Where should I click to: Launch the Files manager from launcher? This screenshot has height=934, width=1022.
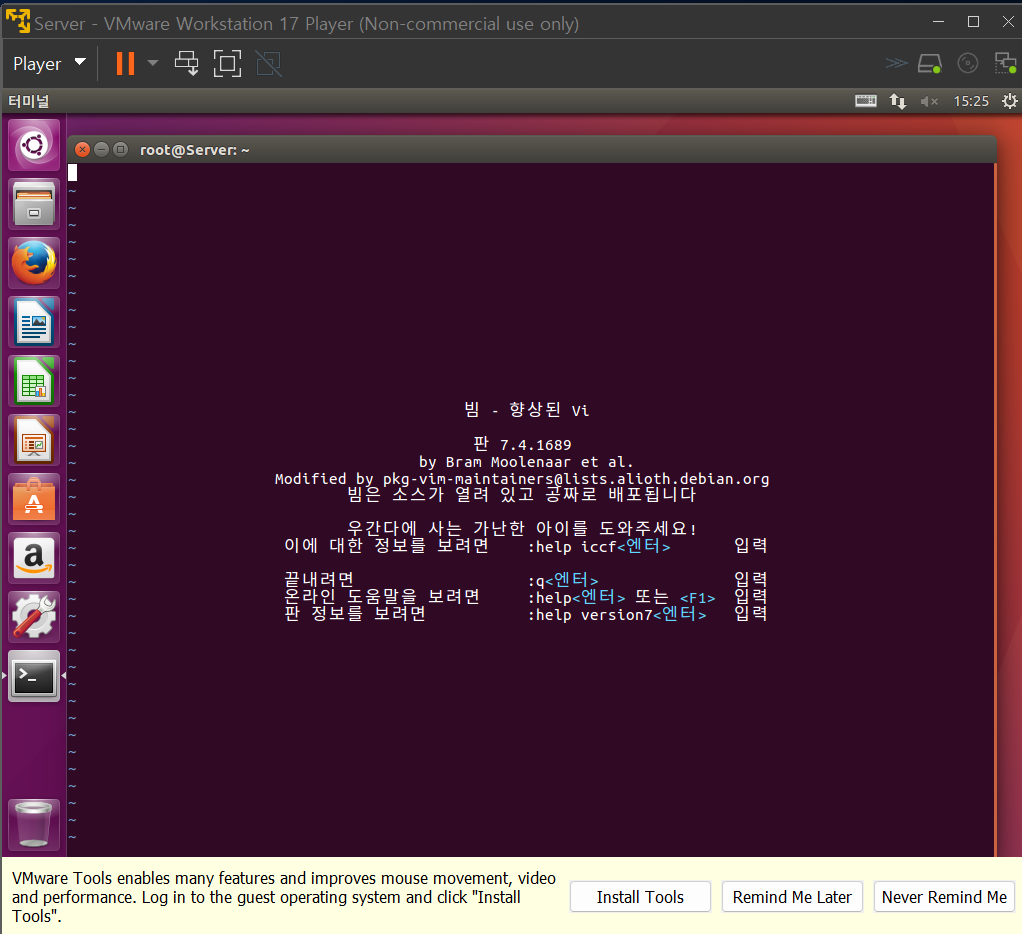pyautogui.click(x=34, y=204)
